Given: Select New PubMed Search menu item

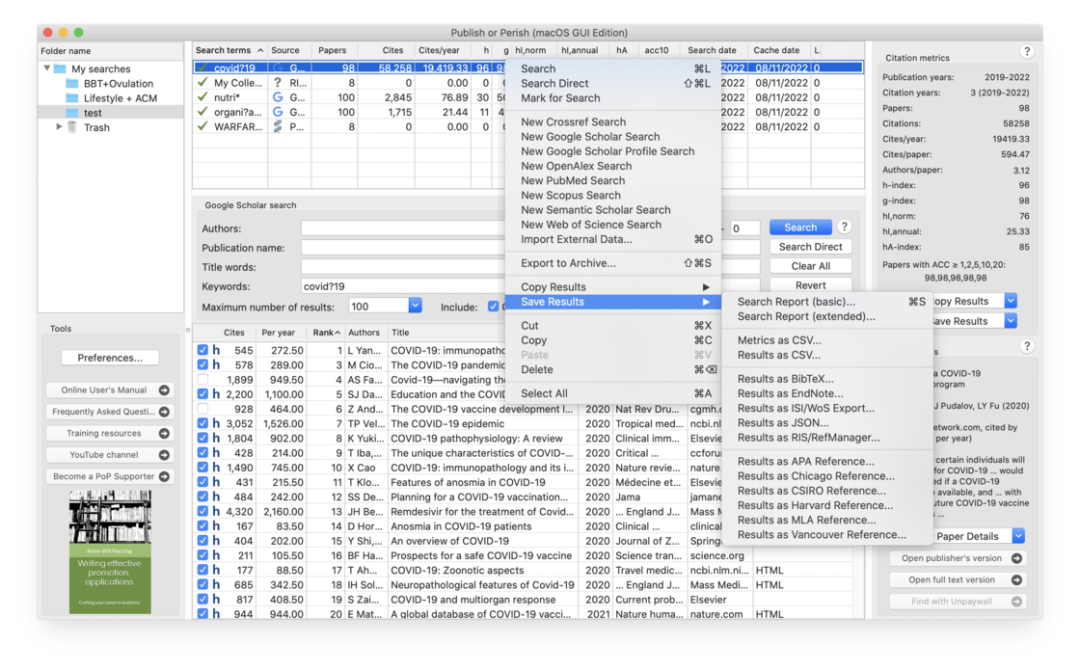Looking at the screenshot, I should (x=572, y=181).
